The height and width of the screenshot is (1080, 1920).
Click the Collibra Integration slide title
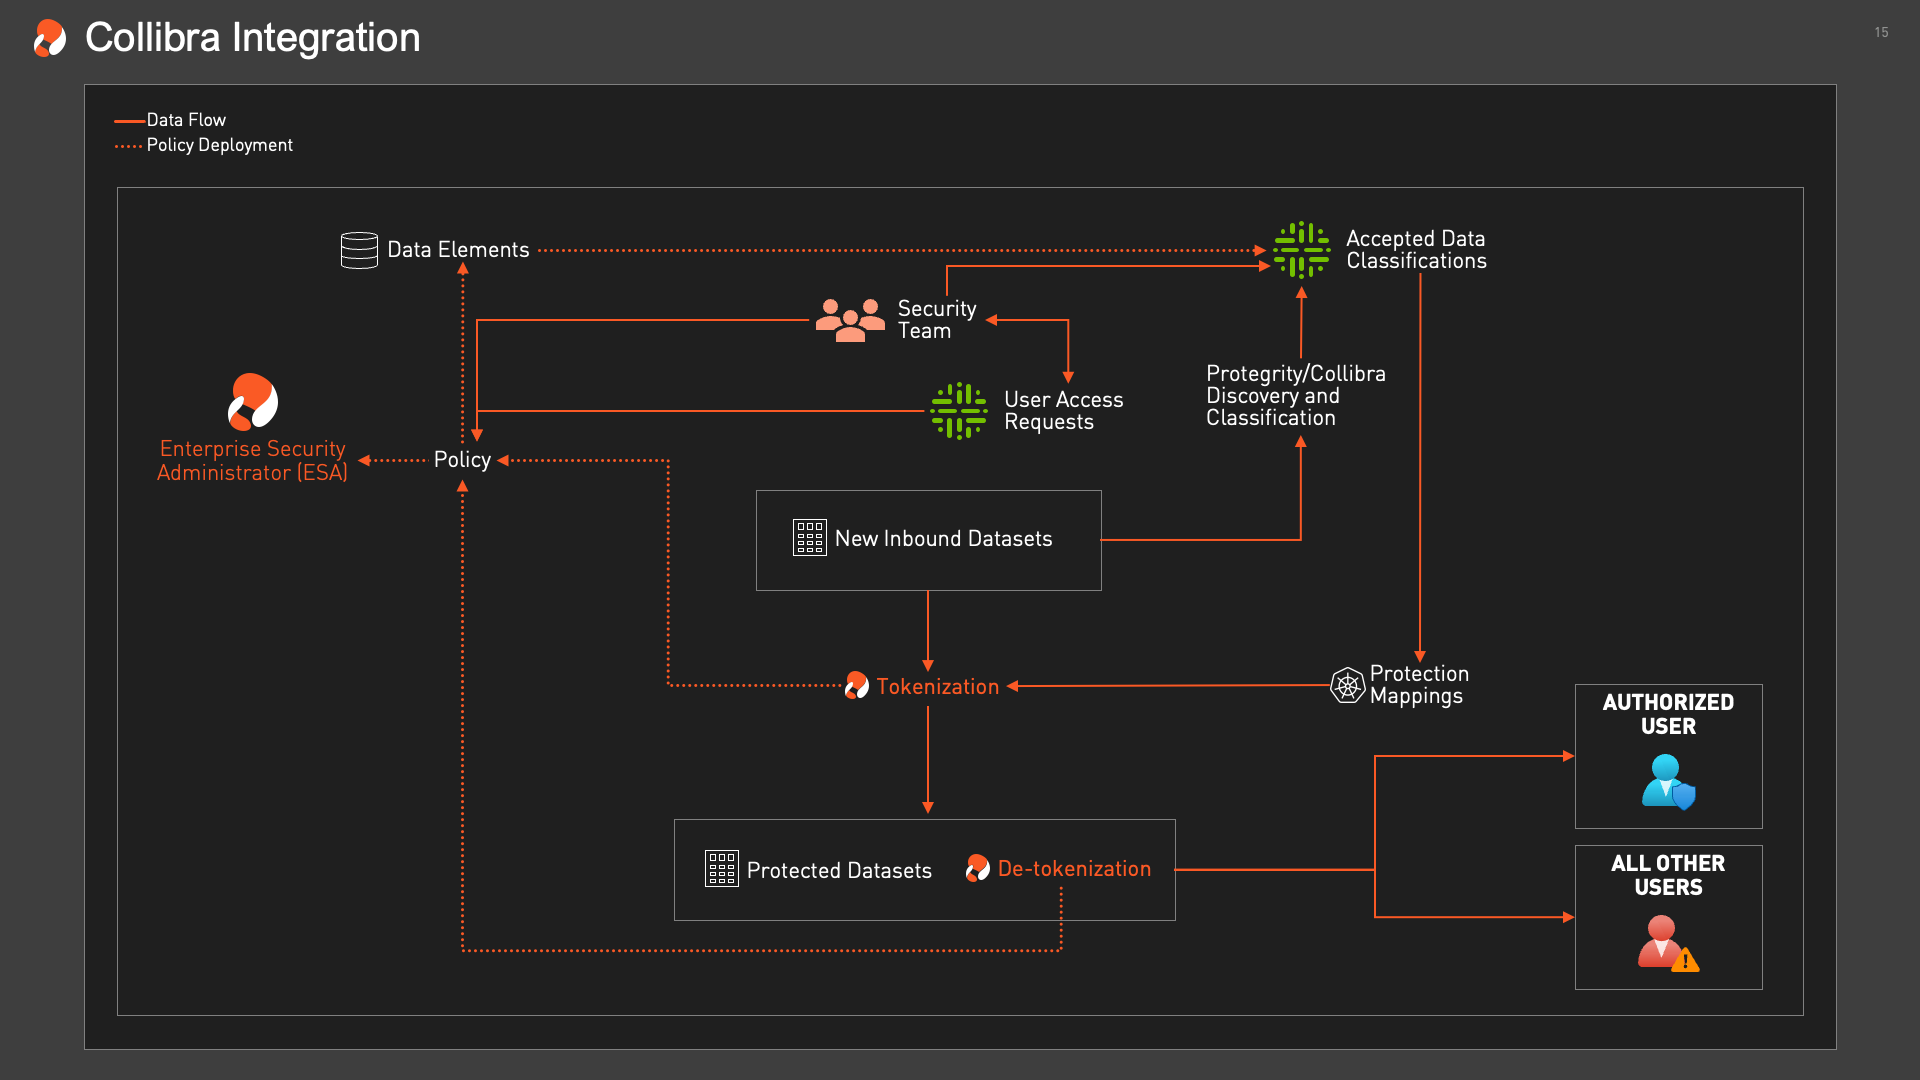tap(252, 38)
